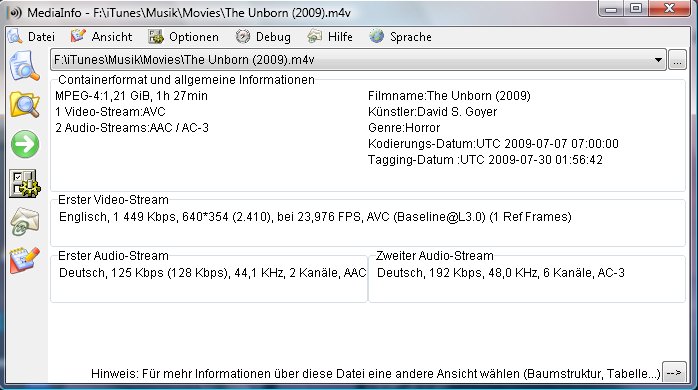Click the envelope about icon in the sidebar

pos(25,221)
